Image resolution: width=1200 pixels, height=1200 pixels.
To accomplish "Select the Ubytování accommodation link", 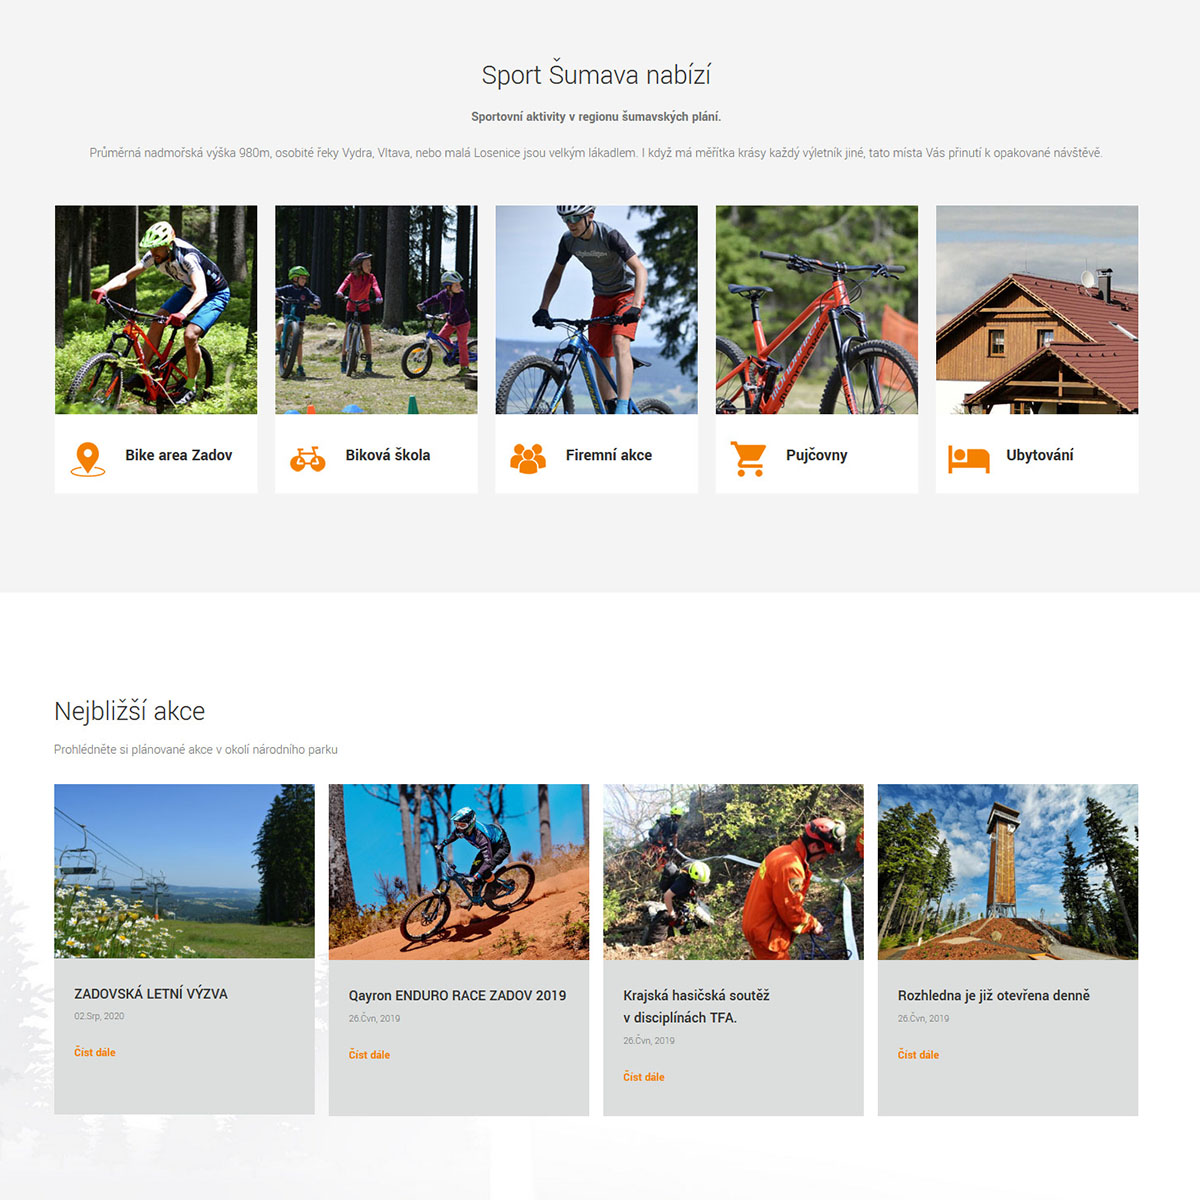I will pos(1040,455).
